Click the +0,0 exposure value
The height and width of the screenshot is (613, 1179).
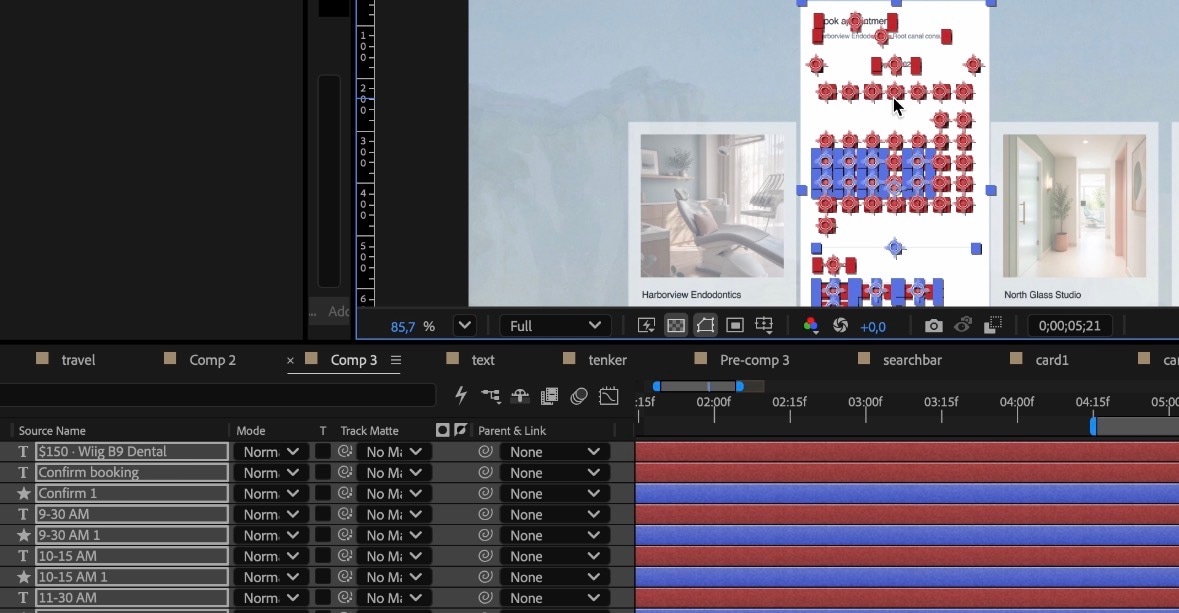(873, 326)
